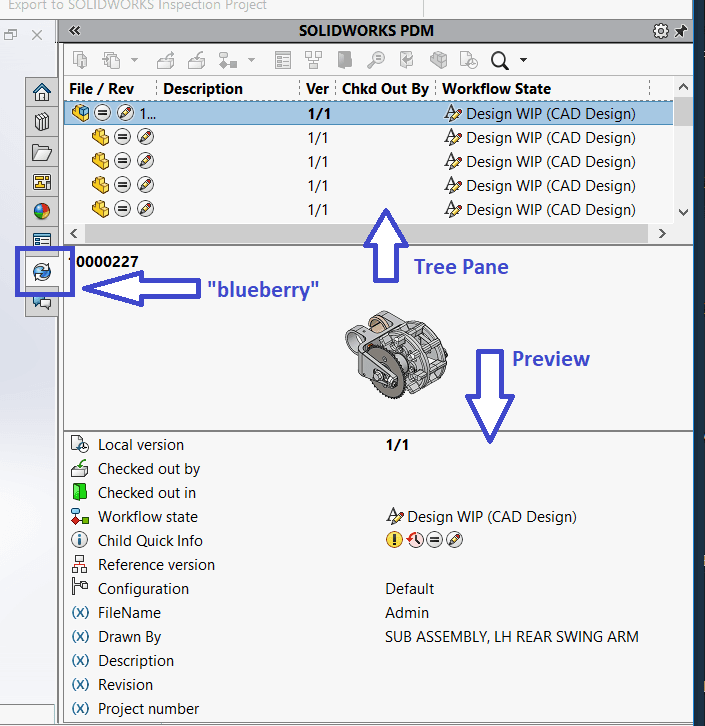Viewport: 705px width, 726px height.
Task: Sort by the Chkd Out By column header
Action: coord(385,88)
